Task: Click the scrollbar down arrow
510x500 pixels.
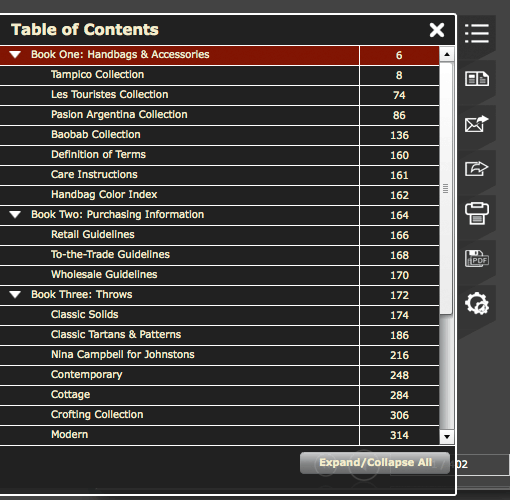Action: (x=447, y=436)
